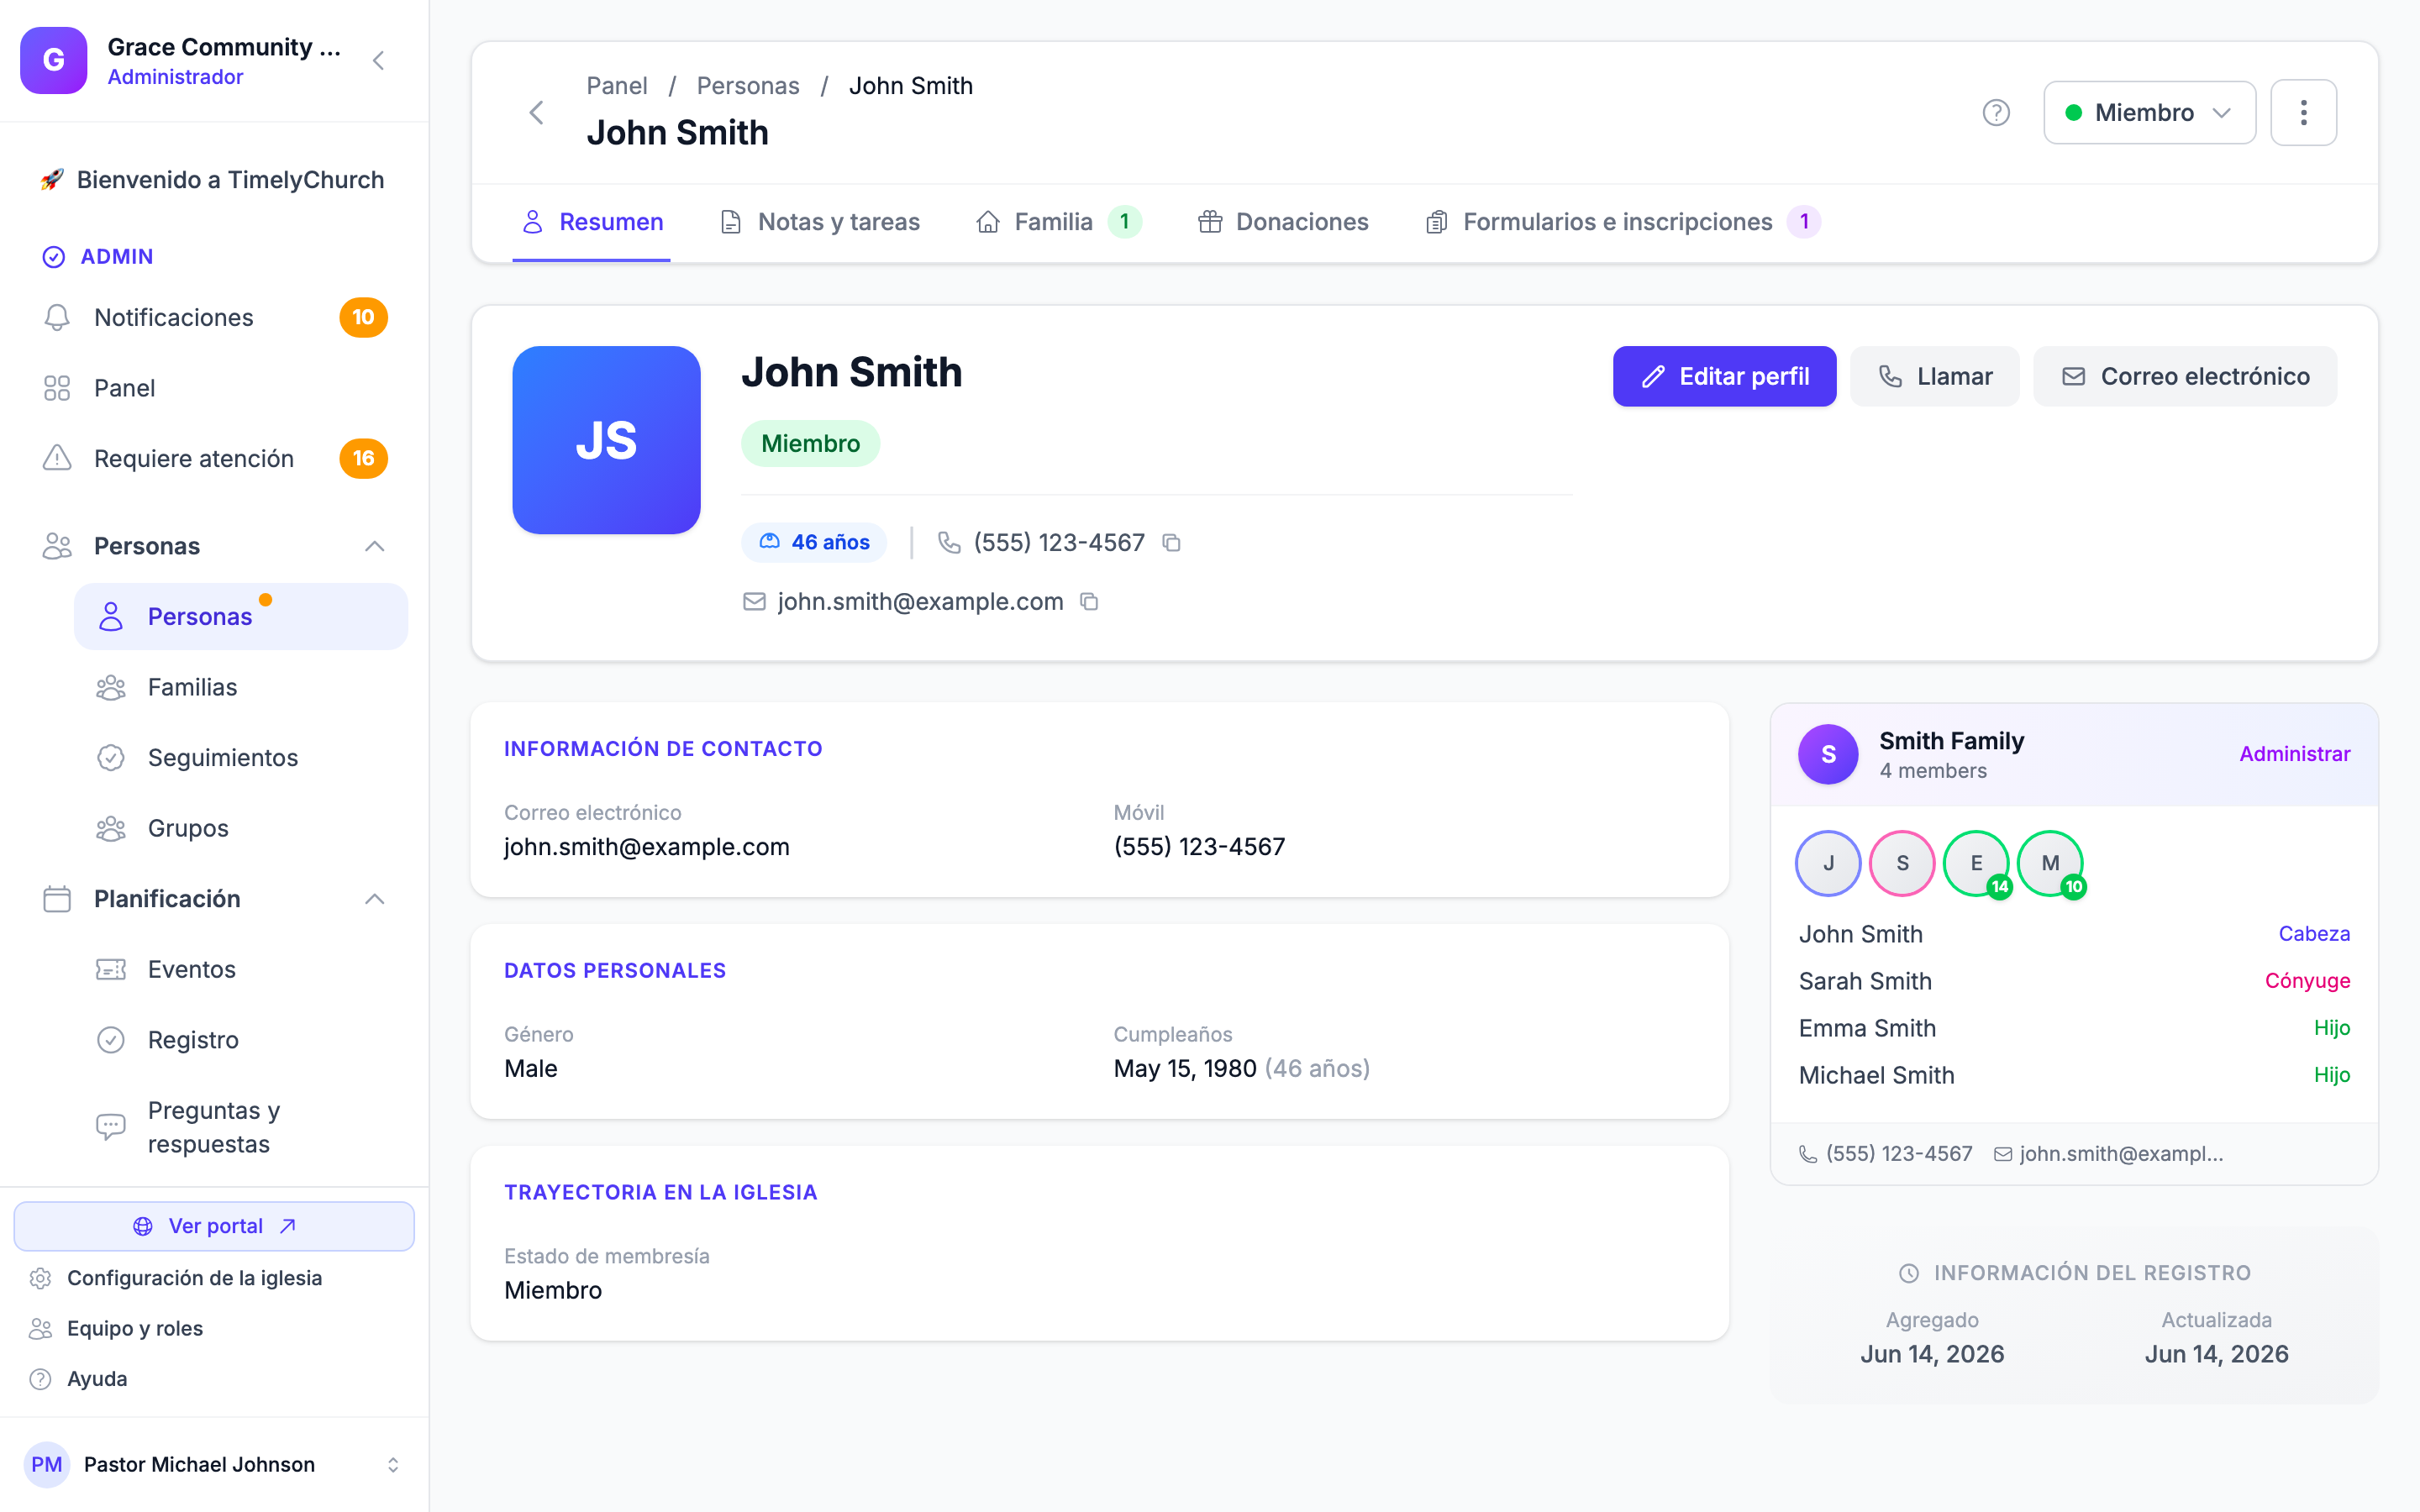
Task: Open Eventos in the sidebar
Action: point(241,970)
